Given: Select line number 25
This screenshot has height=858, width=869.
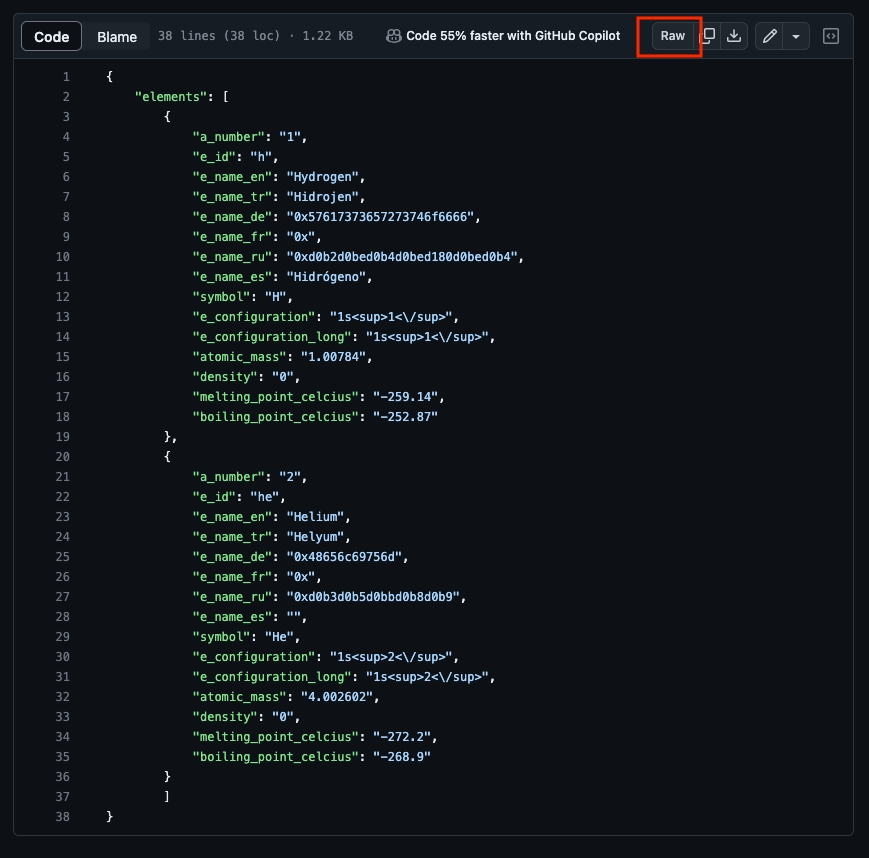Looking at the screenshot, I should 63,556.
